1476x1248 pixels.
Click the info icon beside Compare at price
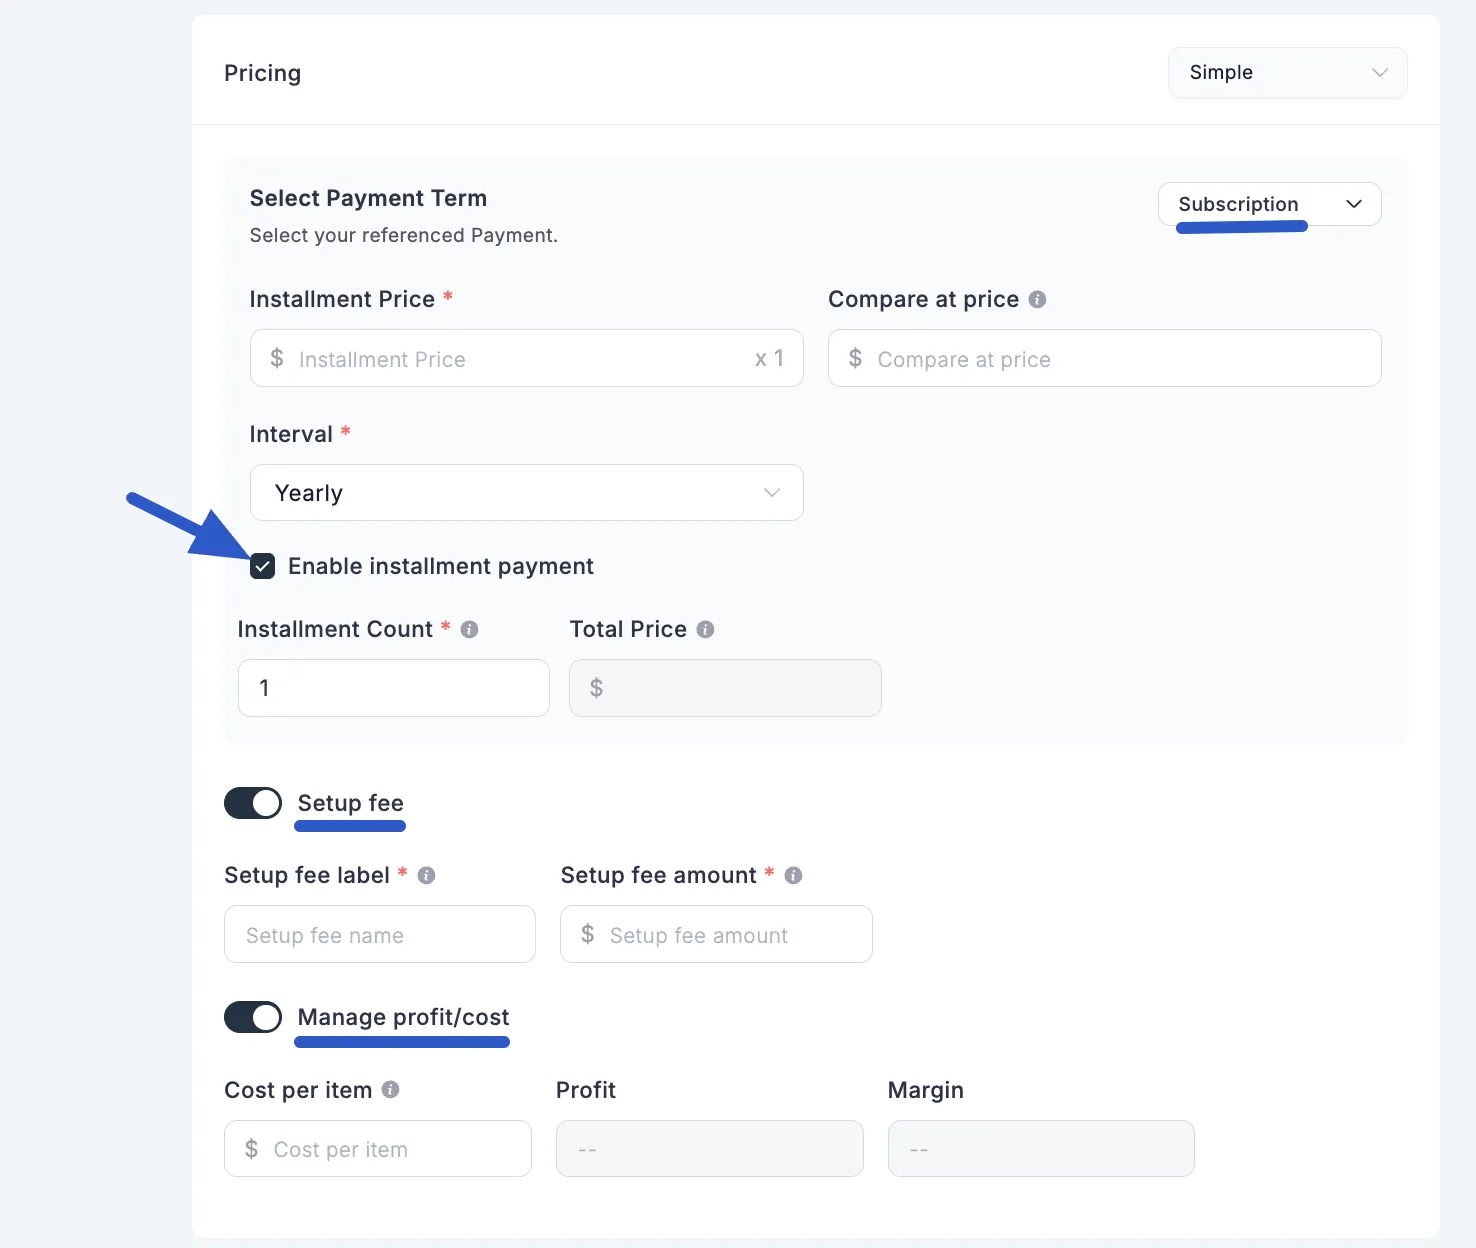tap(1038, 299)
